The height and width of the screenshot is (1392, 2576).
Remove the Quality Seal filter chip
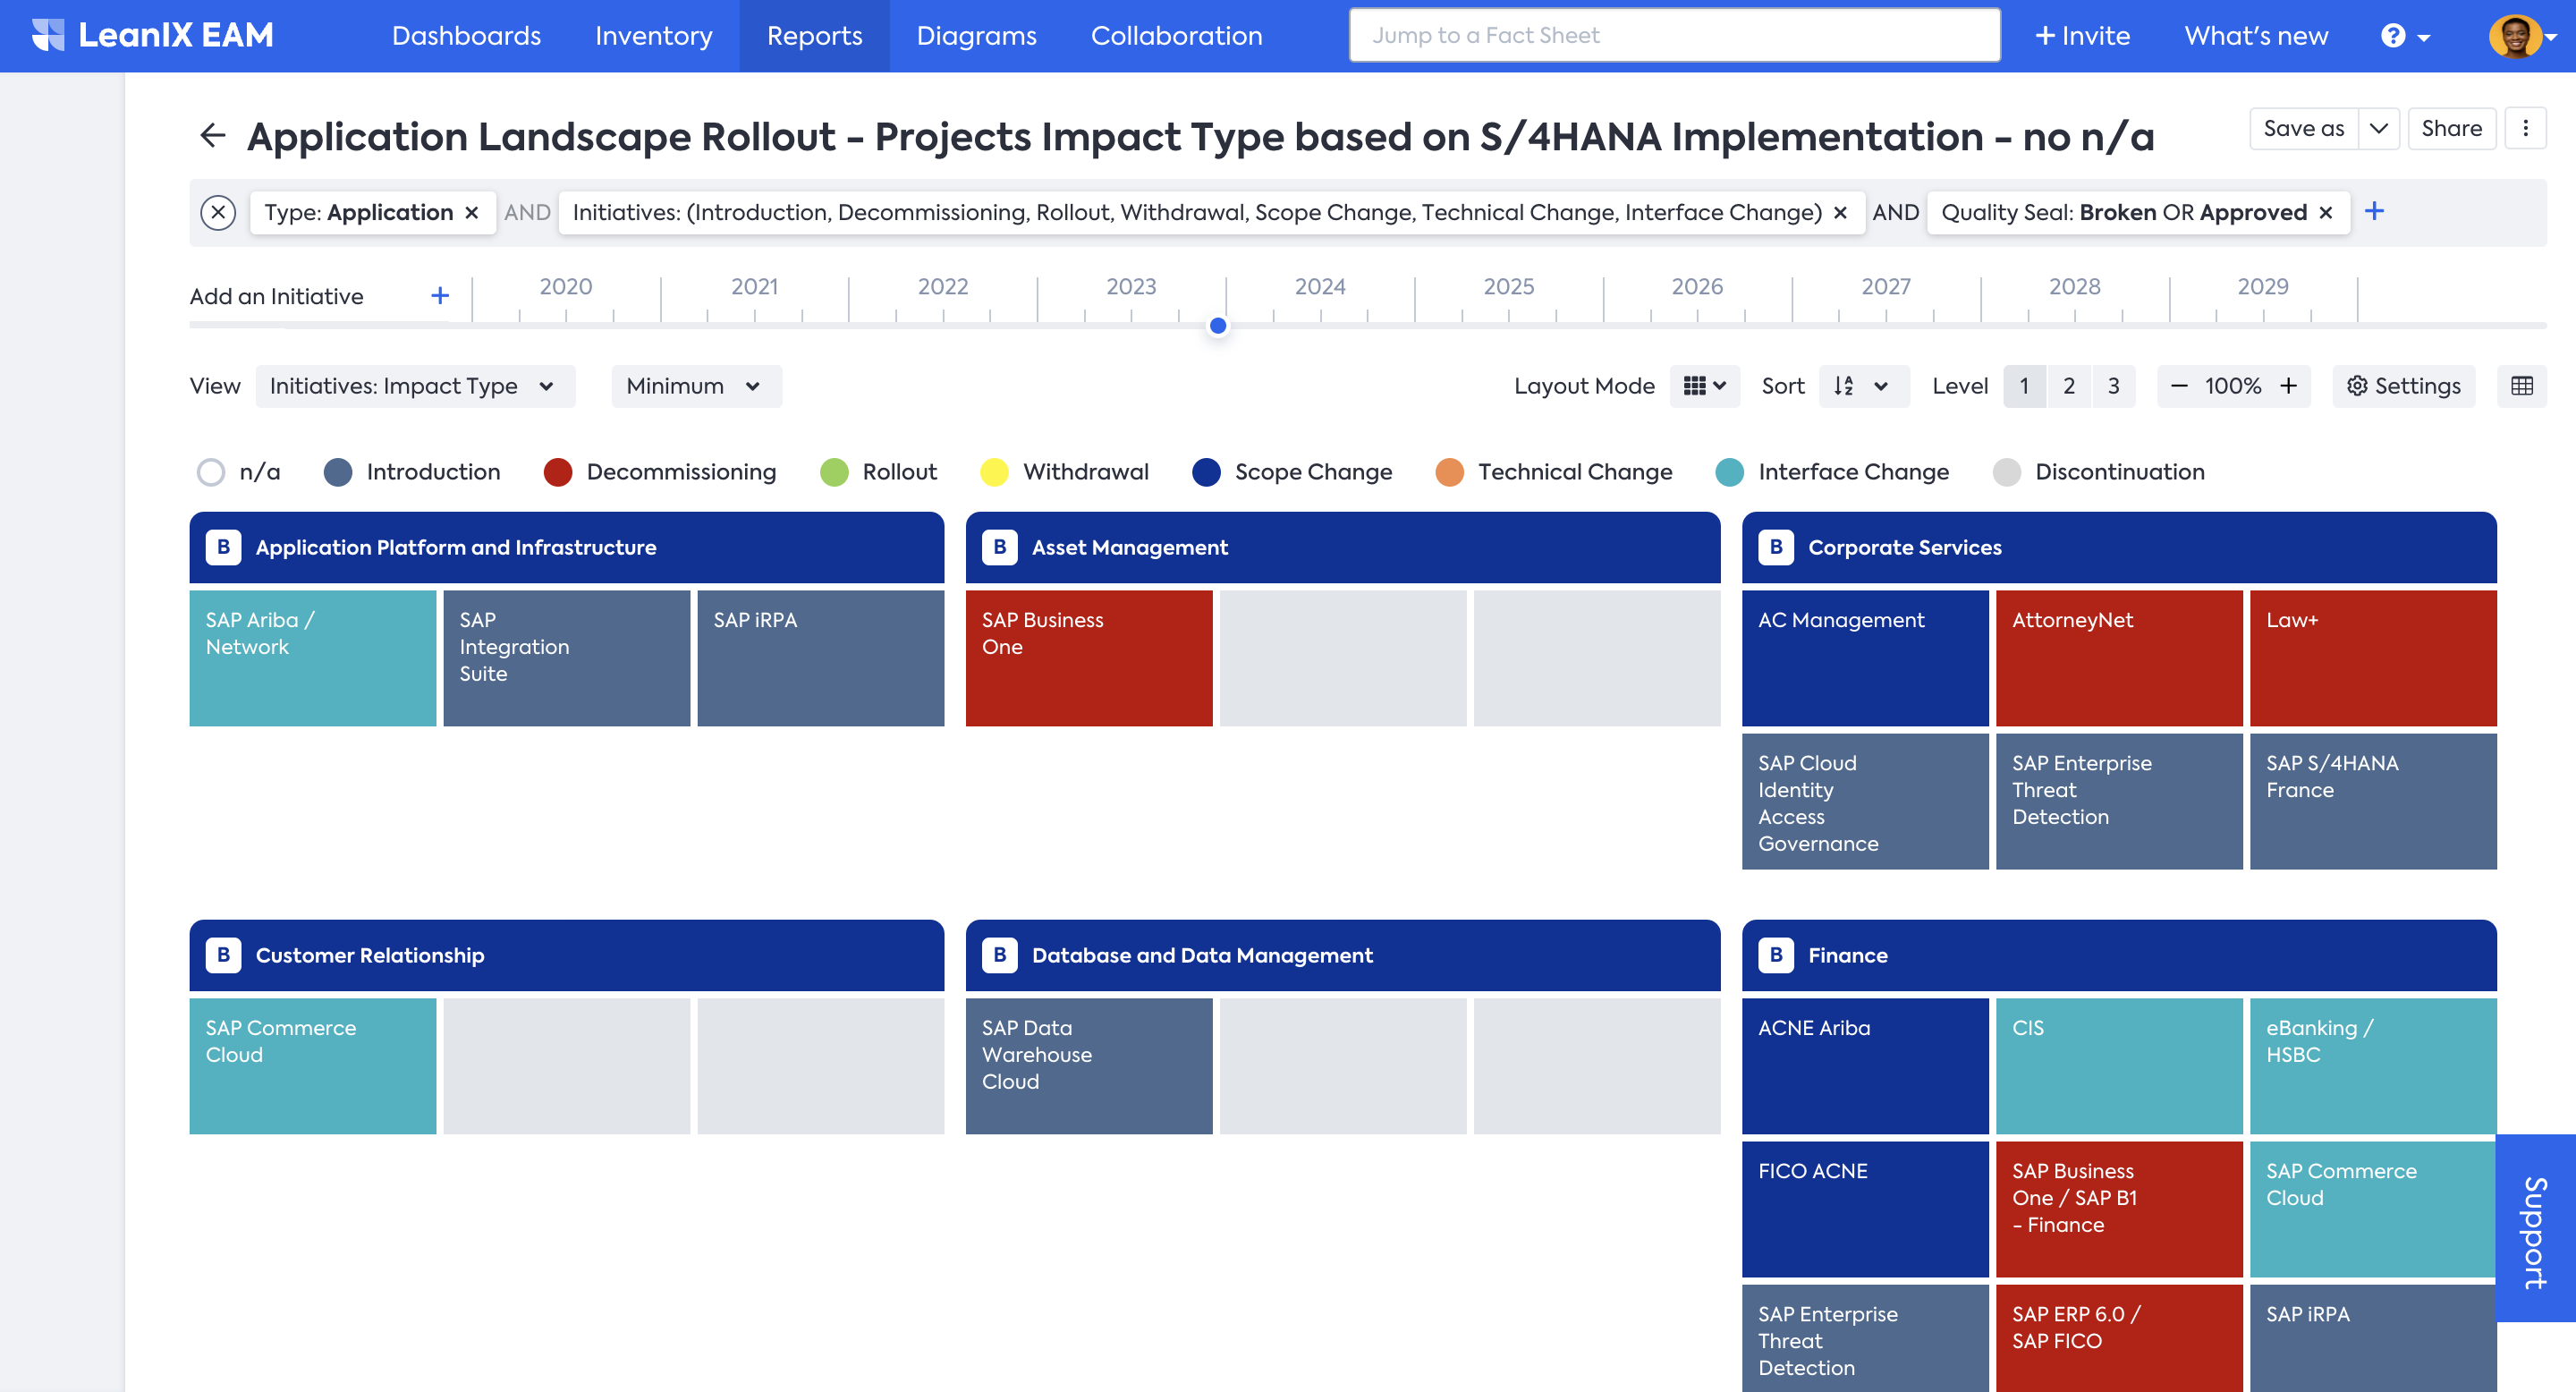pyautogui.click(x=2326, y=212)
